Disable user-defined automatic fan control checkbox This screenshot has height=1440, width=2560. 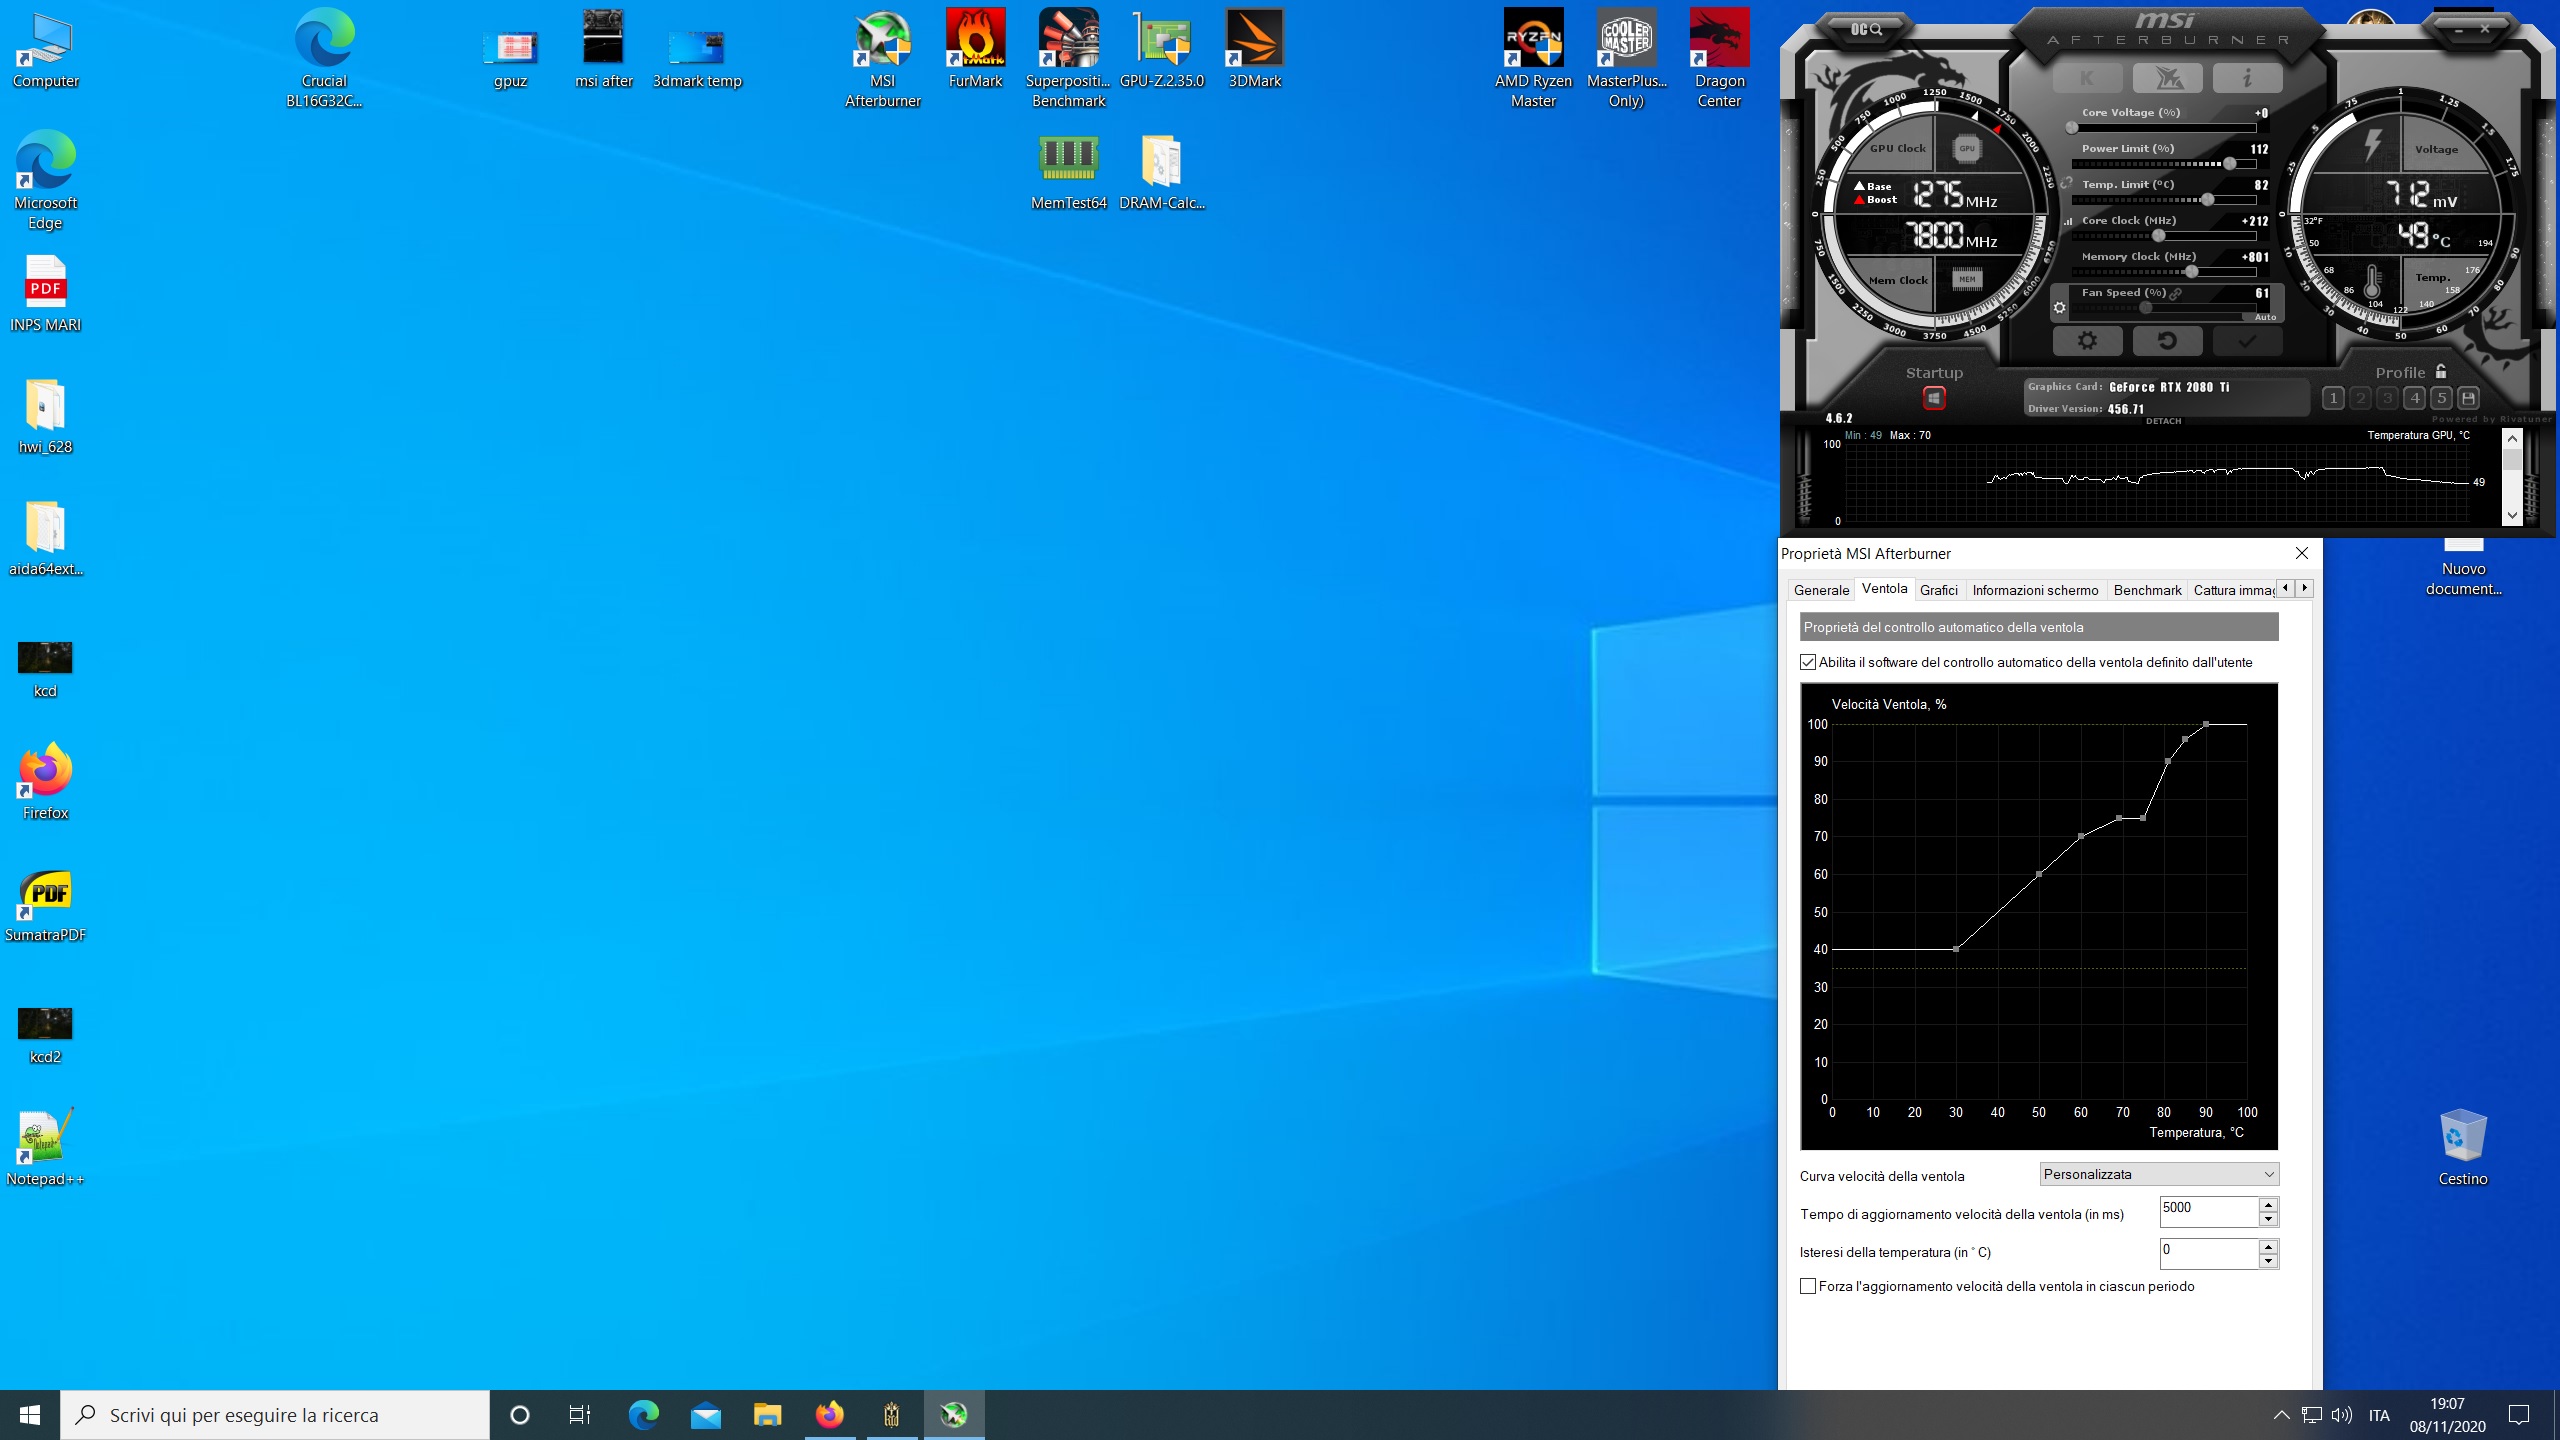coord(1808,662)
